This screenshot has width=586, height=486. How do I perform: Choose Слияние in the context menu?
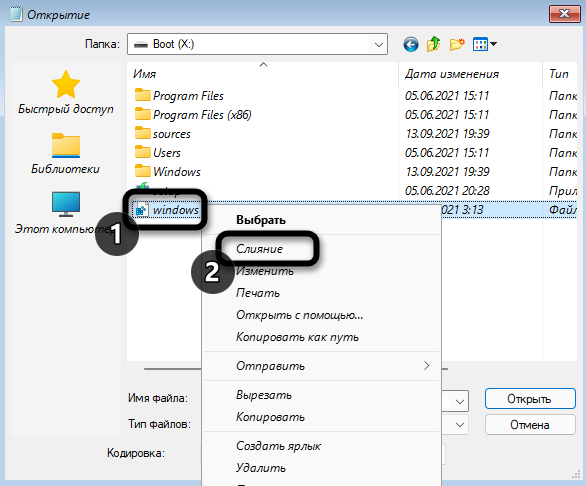[259, 249]
